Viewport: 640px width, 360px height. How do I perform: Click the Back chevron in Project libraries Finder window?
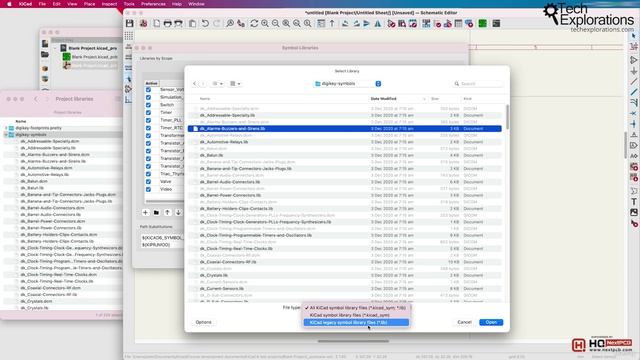pos(36,99)
